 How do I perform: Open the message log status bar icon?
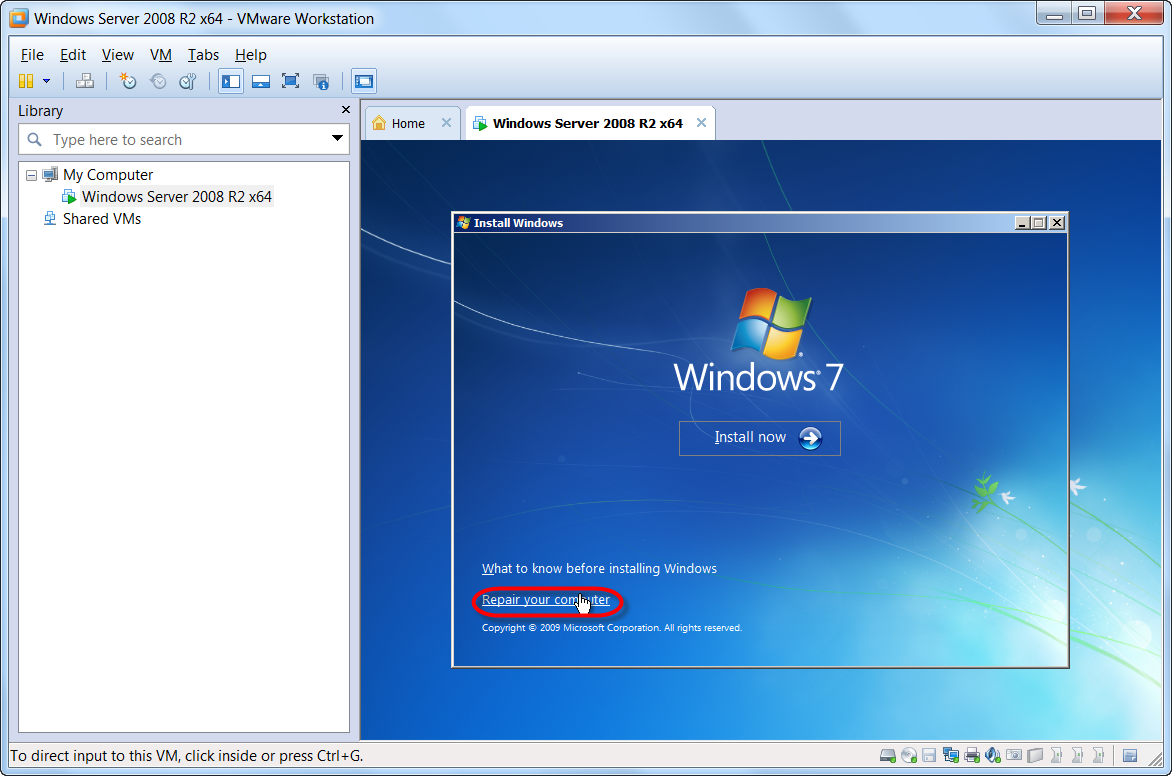tap(1130, 756)
